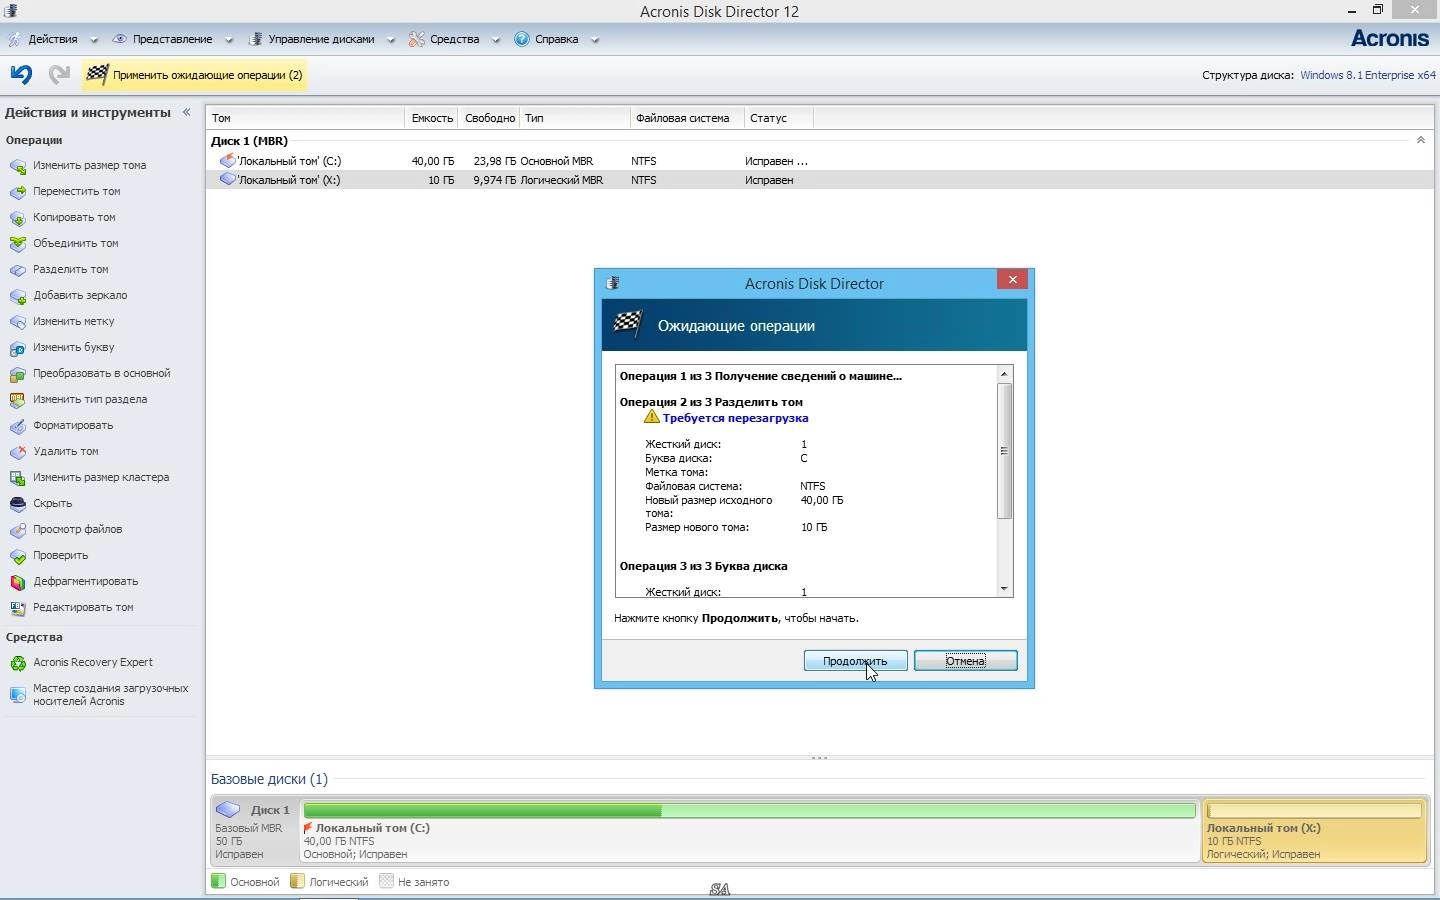Click the 'Удалить том' icon
The width and height of the screenshot is (1440, 900).
(x=17, y=452)
